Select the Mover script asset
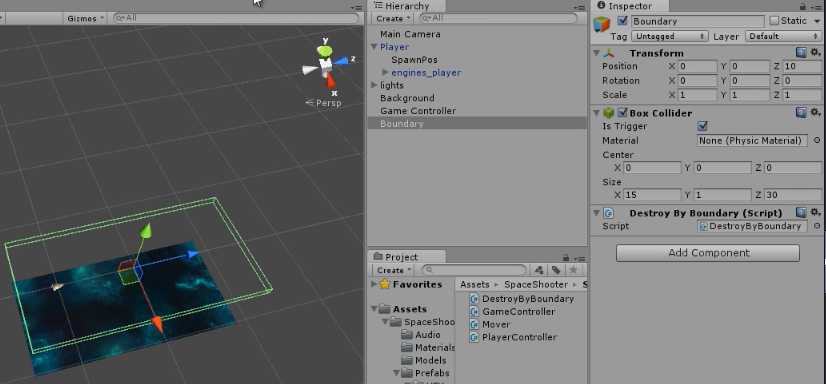Screen dimensions: 826x384 coord(489,324)
